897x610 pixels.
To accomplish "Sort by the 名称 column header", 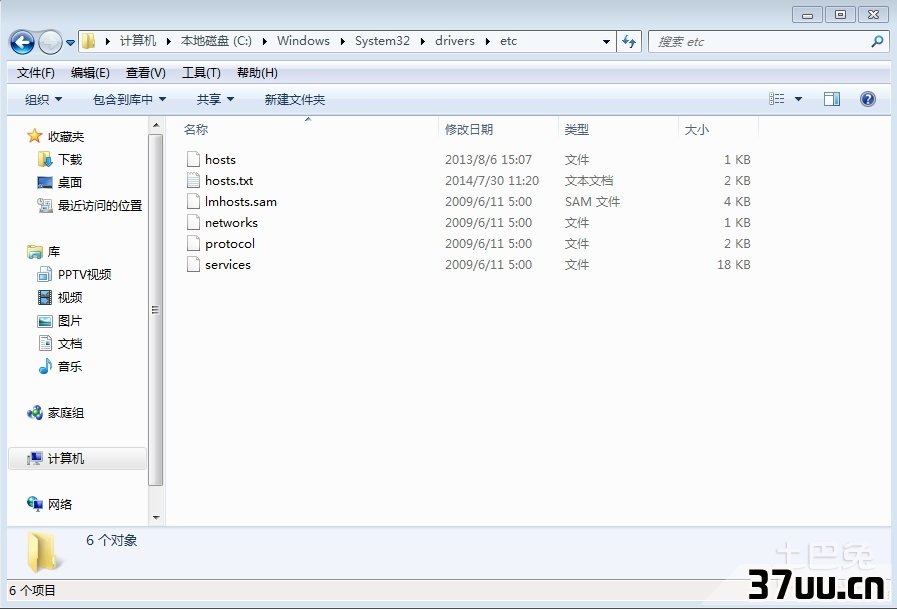I will [309, 129].
